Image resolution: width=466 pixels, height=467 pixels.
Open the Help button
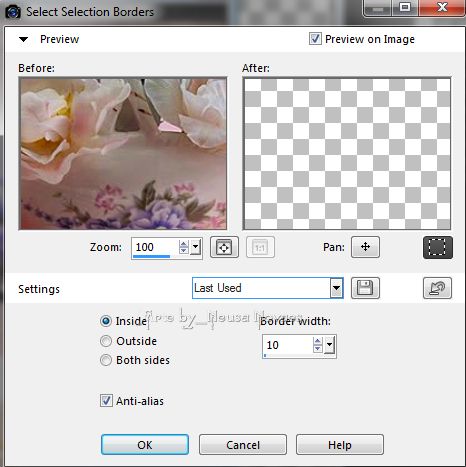point(340,445)
